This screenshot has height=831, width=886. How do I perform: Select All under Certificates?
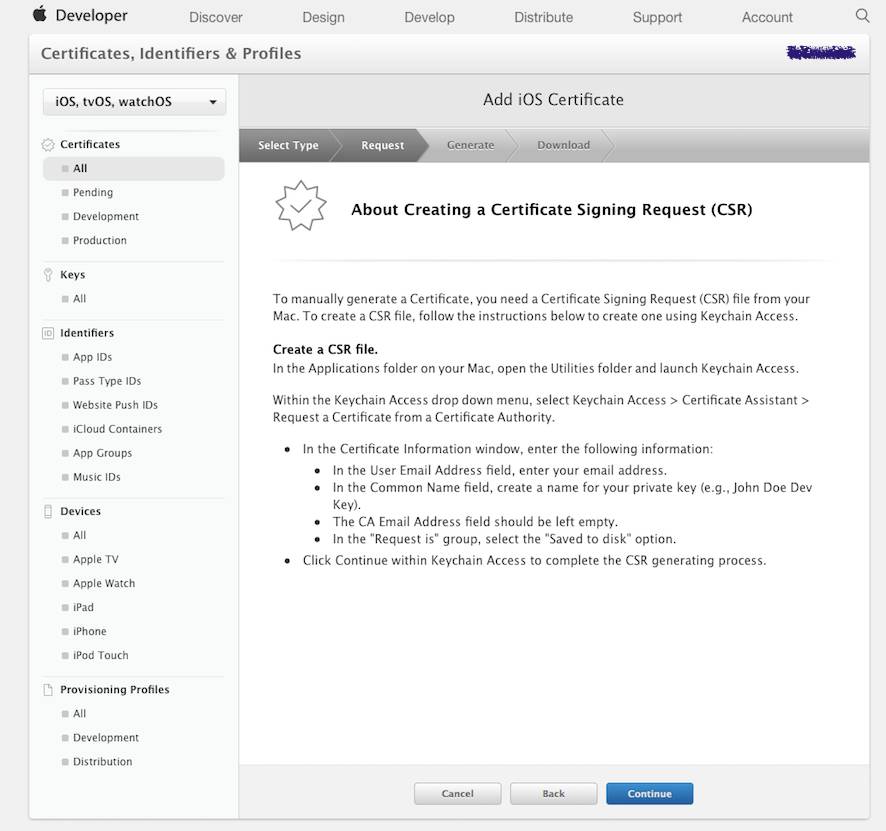pyautogui.click(x=134, y=169)
